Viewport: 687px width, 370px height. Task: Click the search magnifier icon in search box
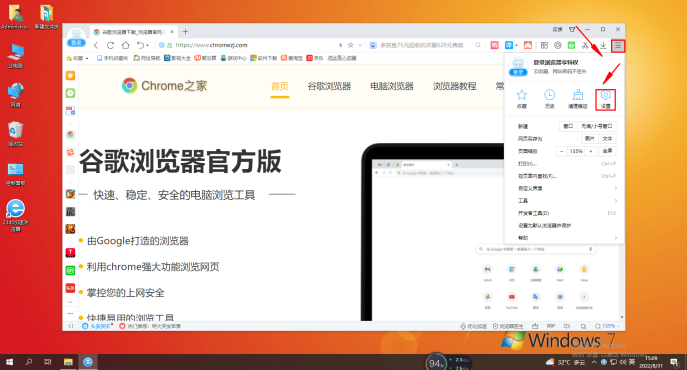point(478,45)
